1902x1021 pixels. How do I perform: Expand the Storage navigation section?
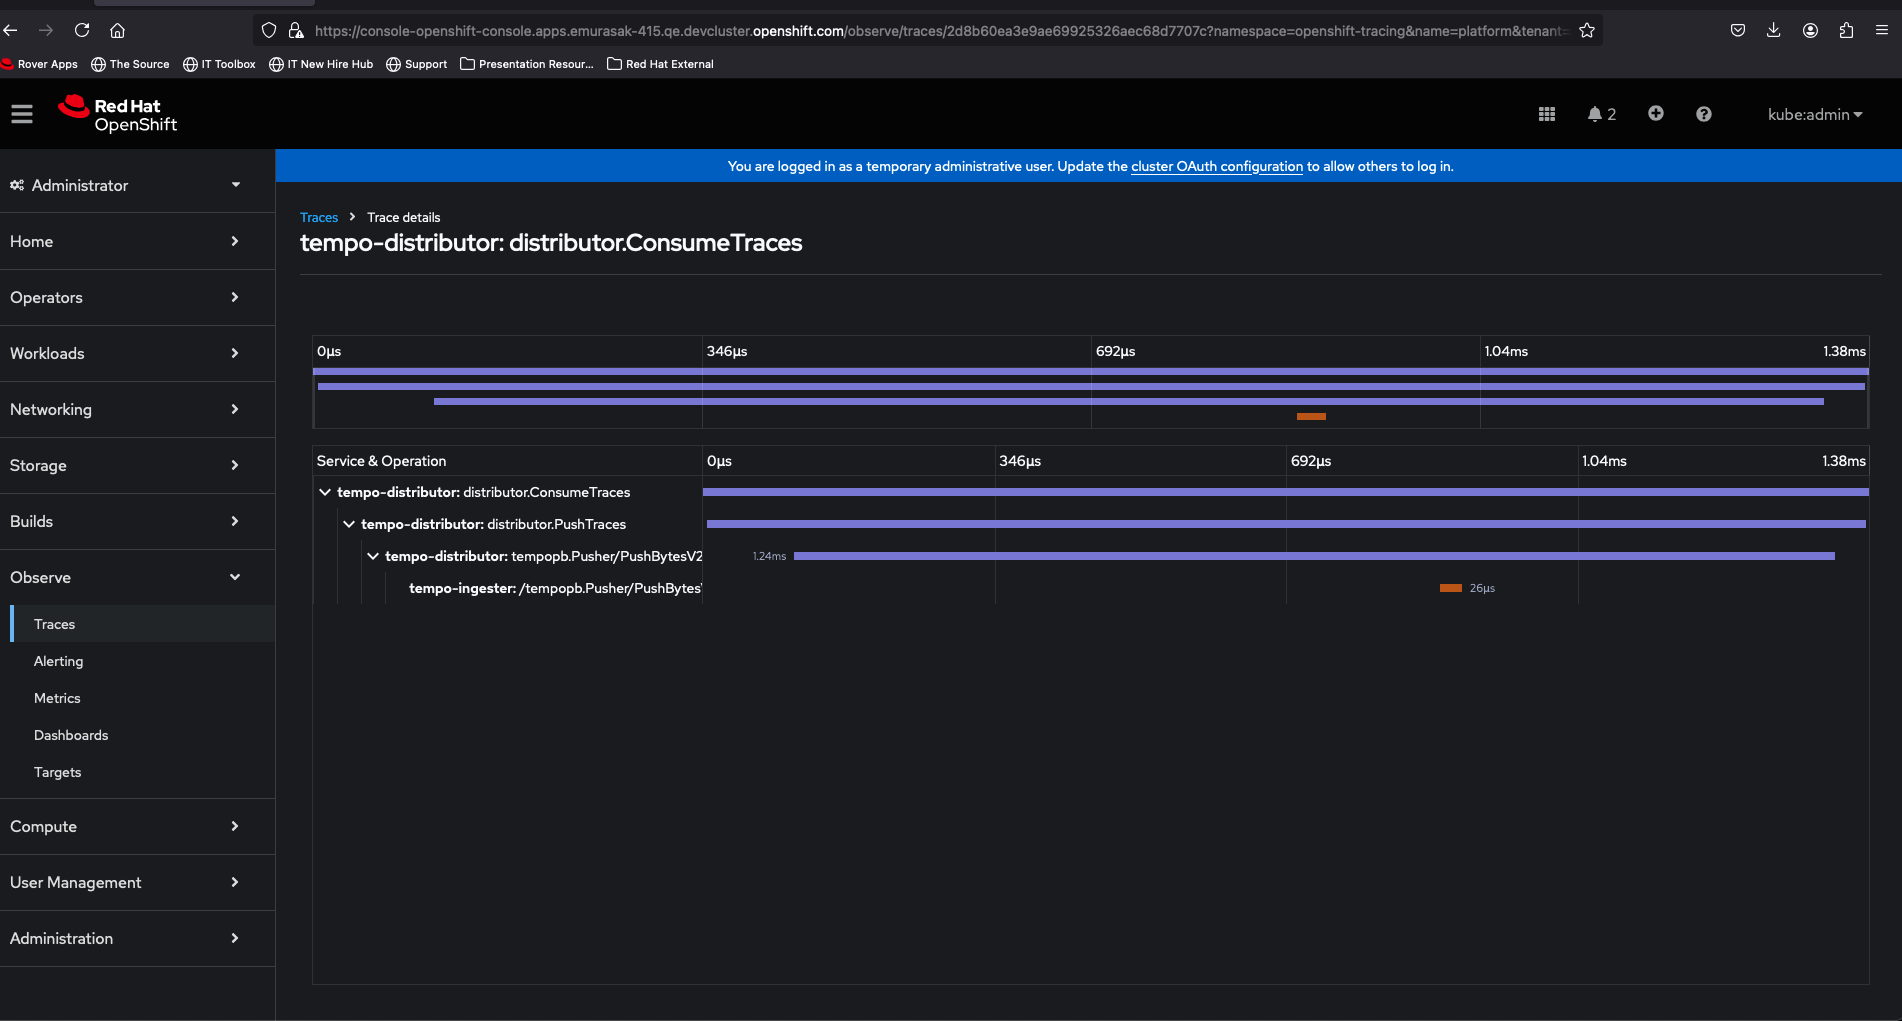(137, 465)
